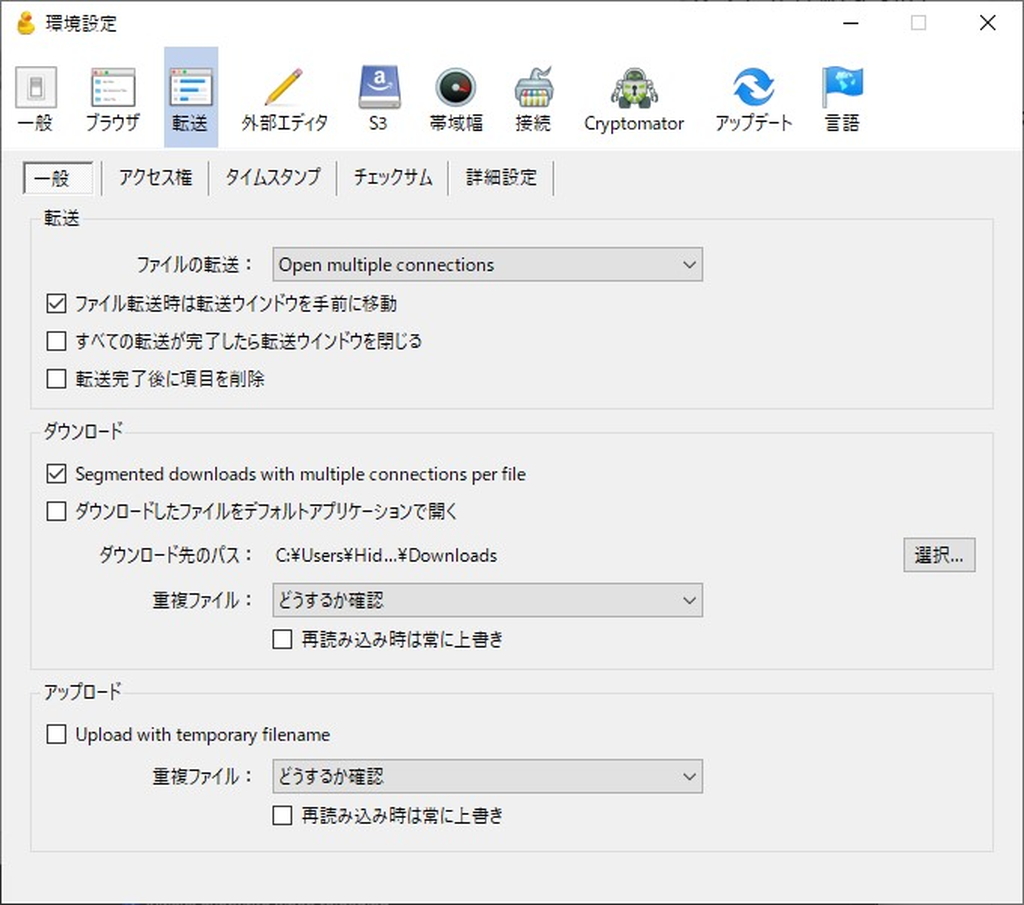1024x905 pixels.
Task: Open the 一般 (General) preferences icon
Action: (x=36, y=95)
